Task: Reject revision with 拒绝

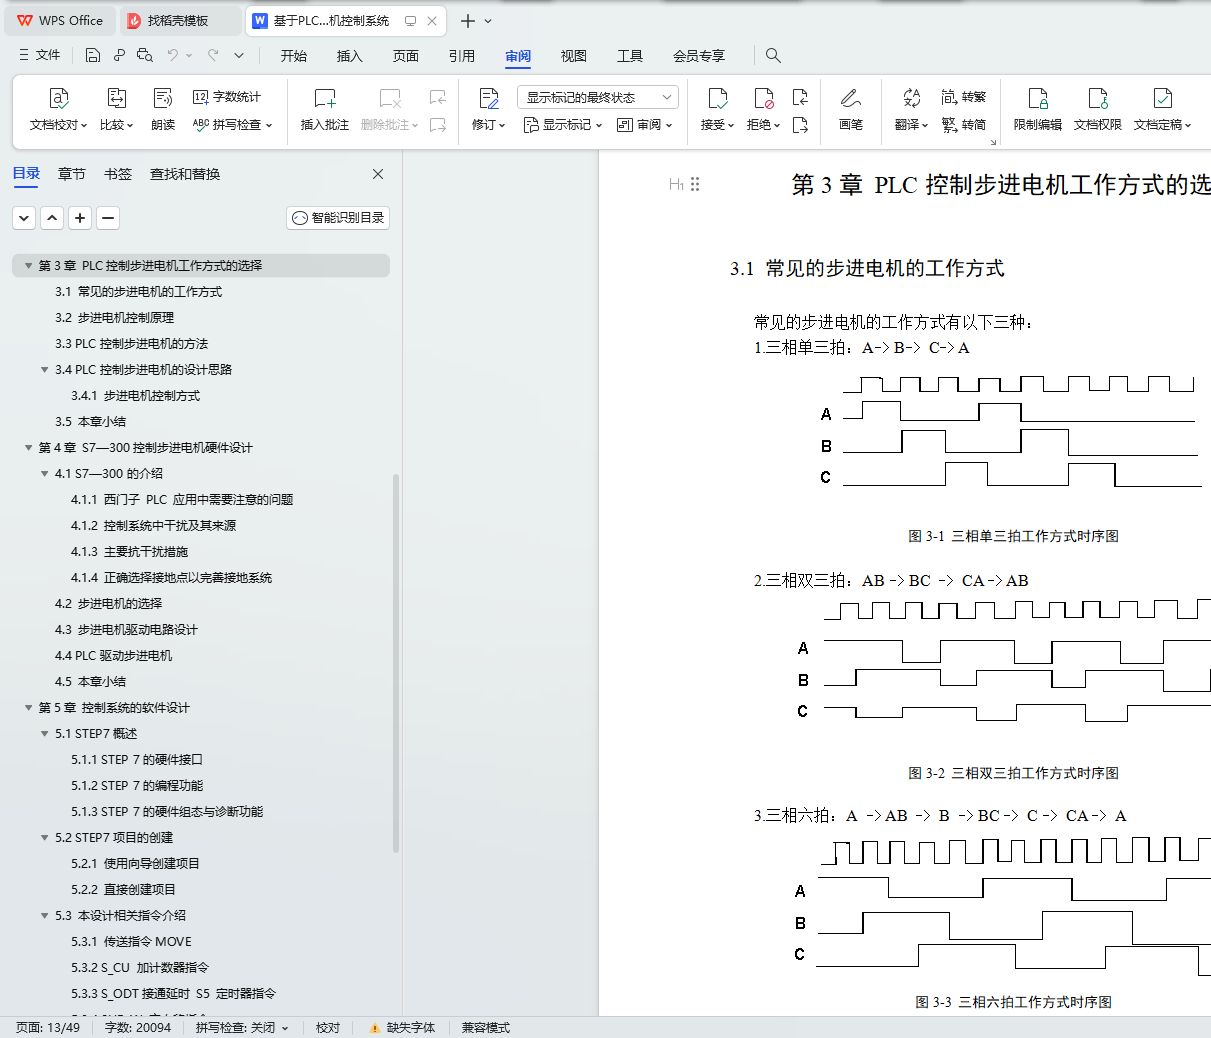Action: [x=763, y=110]
